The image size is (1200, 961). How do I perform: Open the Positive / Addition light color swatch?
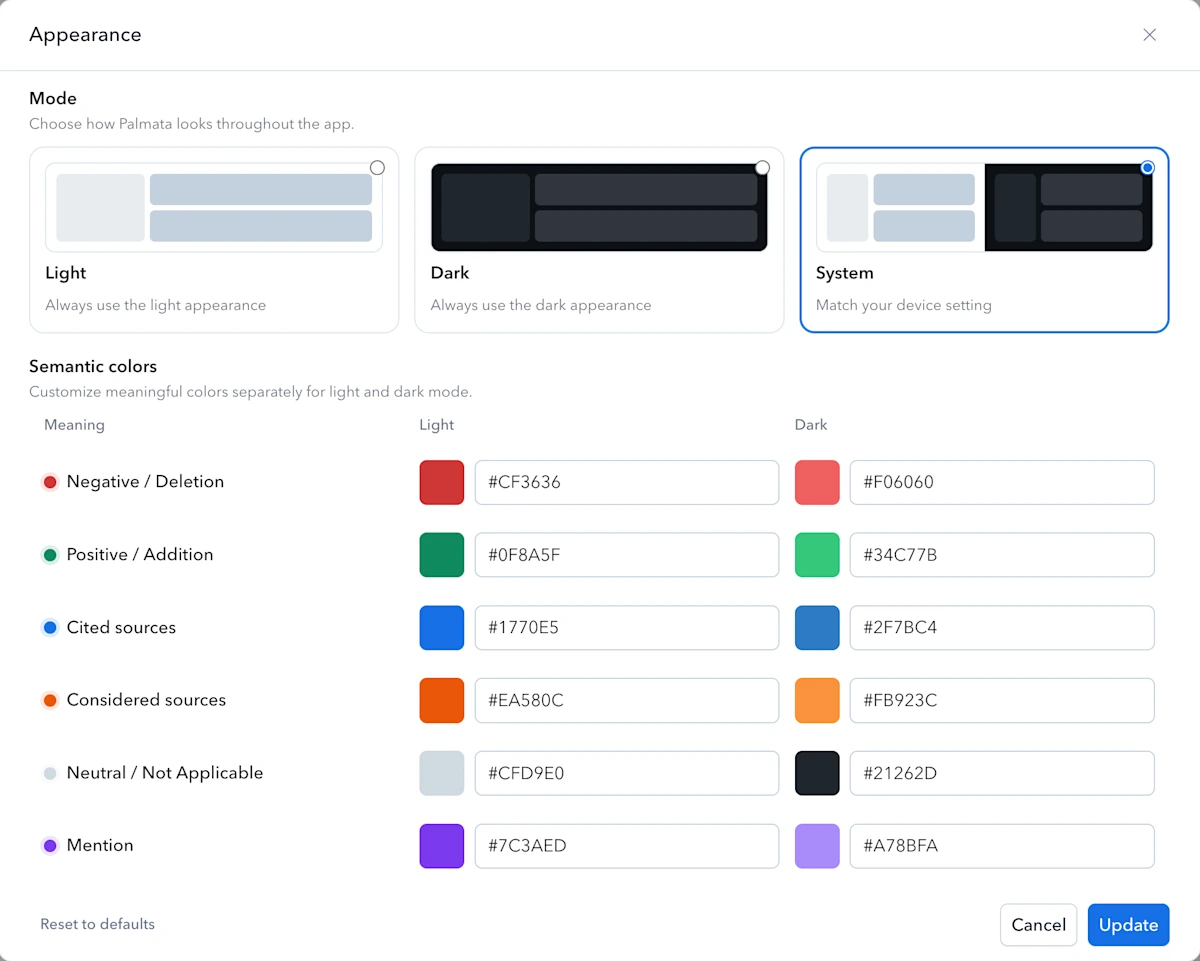tap(442, 555)
